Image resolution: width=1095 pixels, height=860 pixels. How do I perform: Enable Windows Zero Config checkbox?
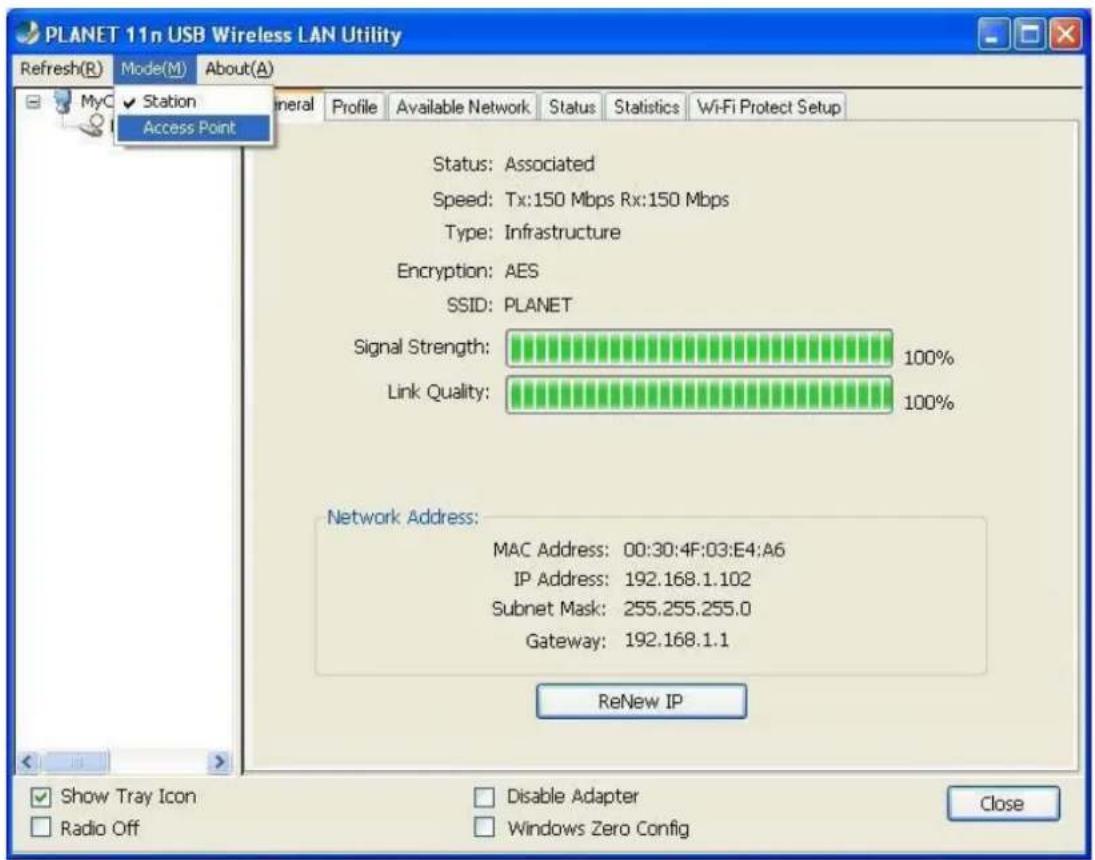click(x=484, y=828)
